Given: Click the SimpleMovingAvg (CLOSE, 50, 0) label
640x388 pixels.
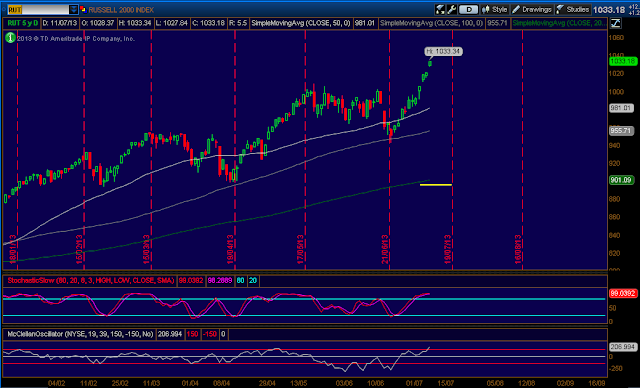Looking at the screenshot, I should pos(301,23).
